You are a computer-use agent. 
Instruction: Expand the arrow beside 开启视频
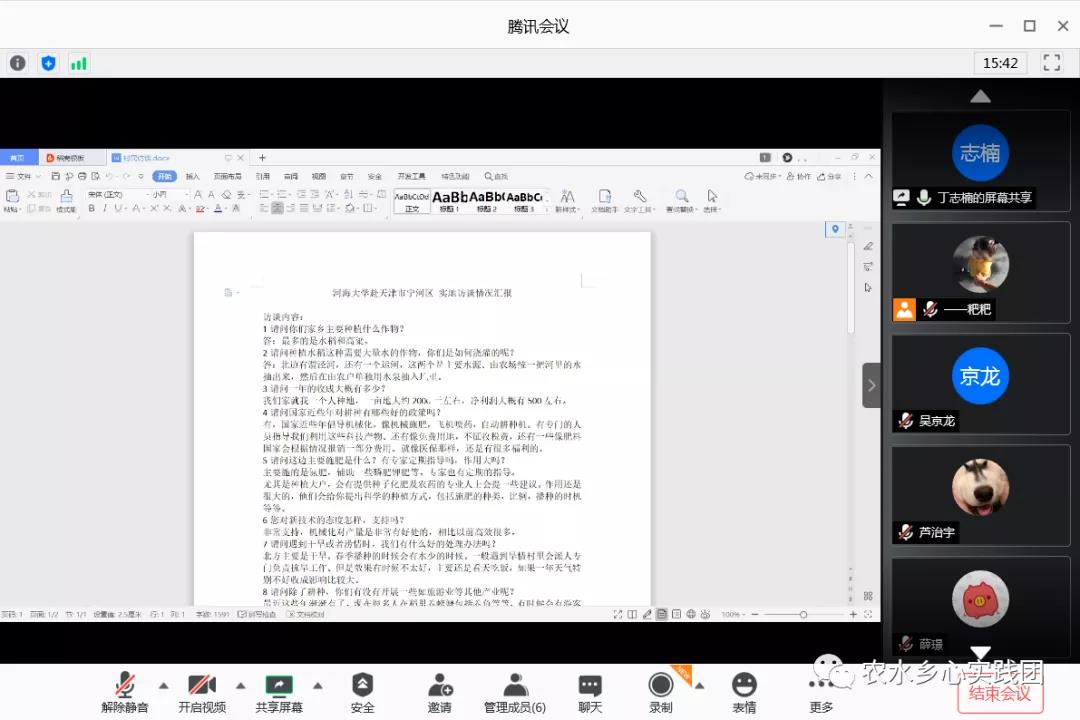coord(240,685)
